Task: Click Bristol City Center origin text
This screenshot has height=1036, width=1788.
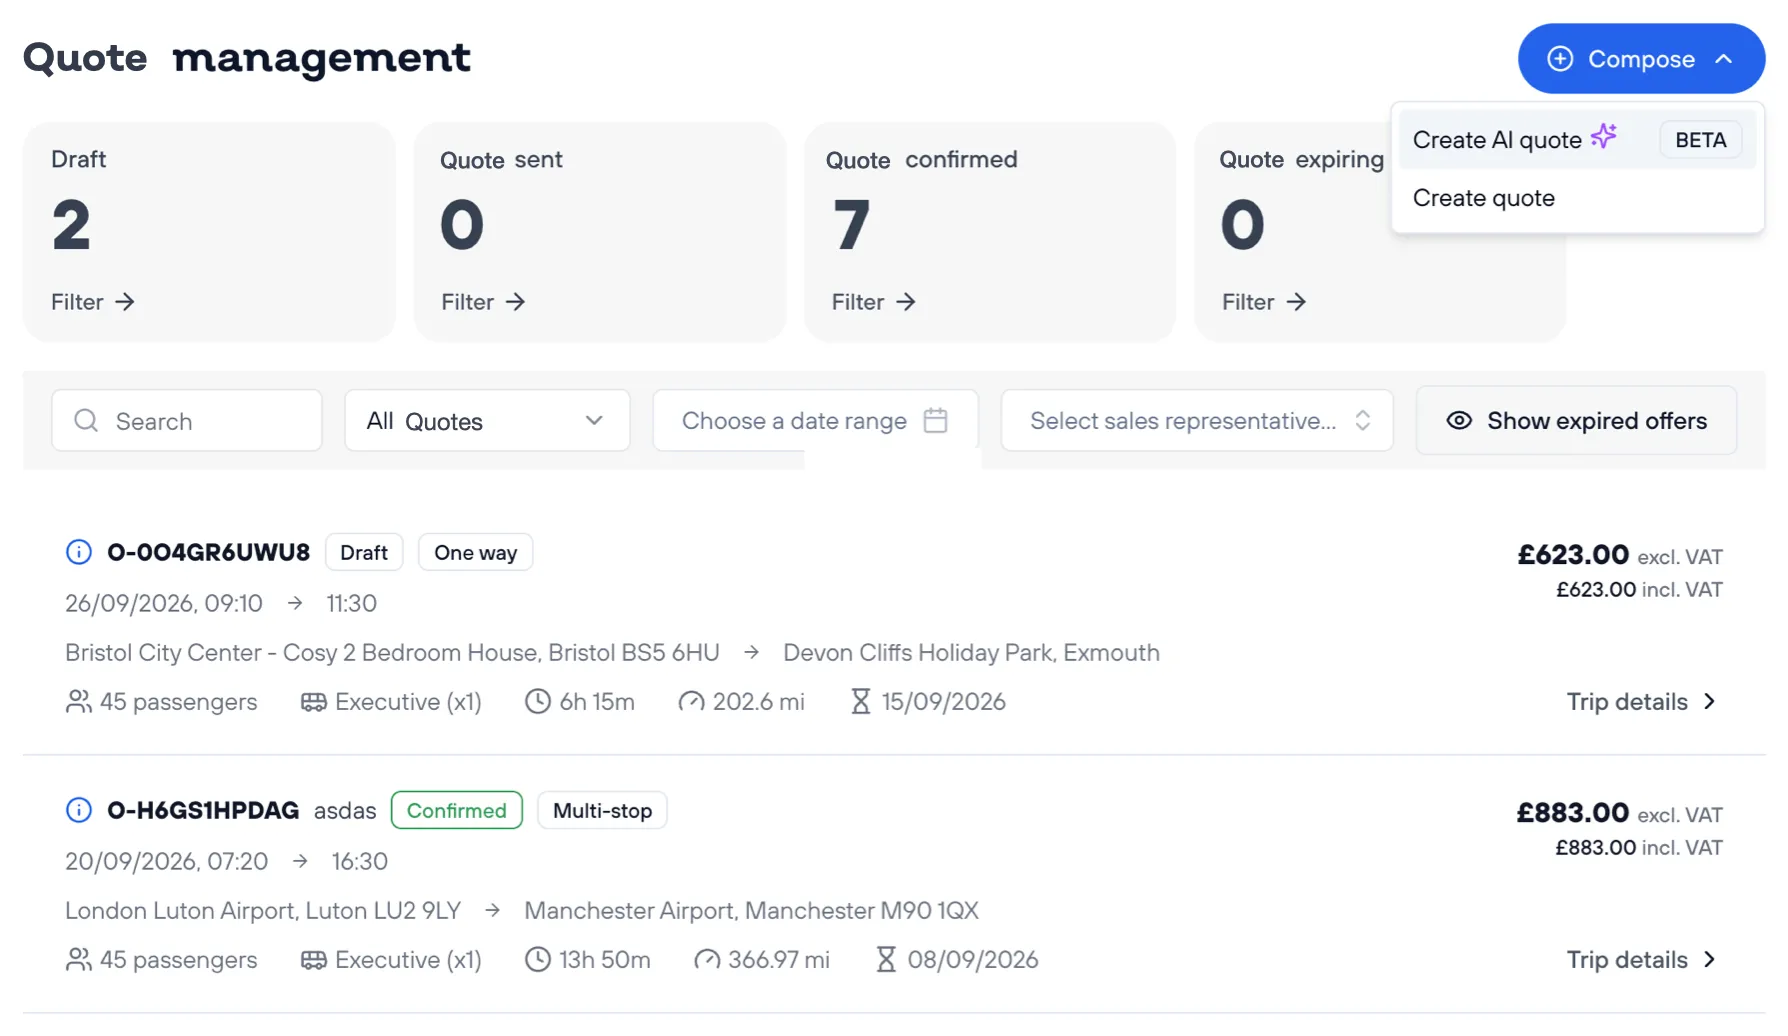Action: [392, 653]
